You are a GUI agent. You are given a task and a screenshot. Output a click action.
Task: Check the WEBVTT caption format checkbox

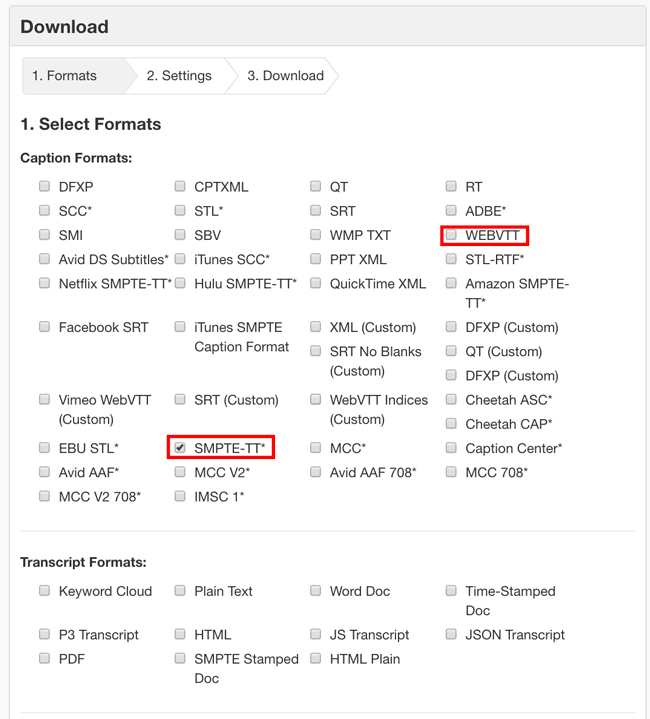452,235
